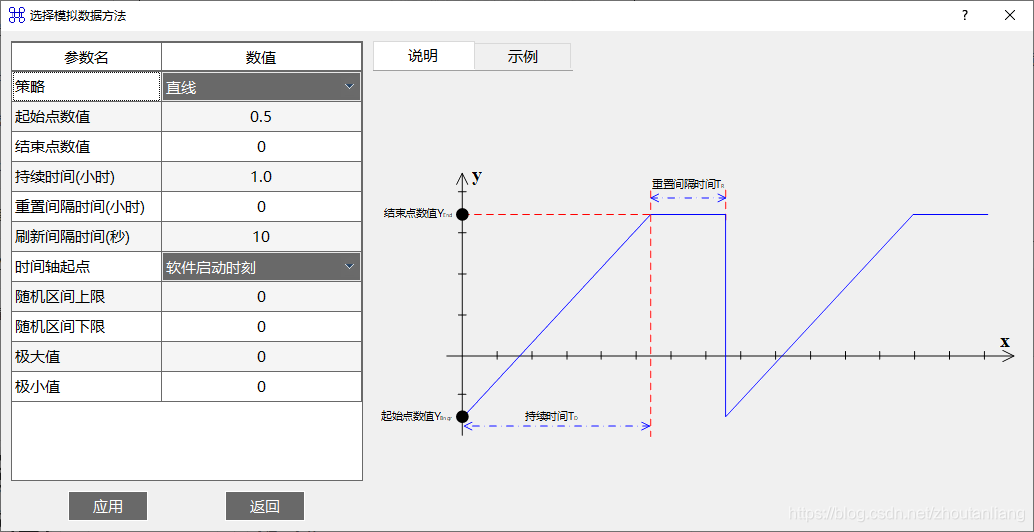Click the app icon in title bar
The width and height of the screenshot is (1034, 532).
(x=16, y=15)
